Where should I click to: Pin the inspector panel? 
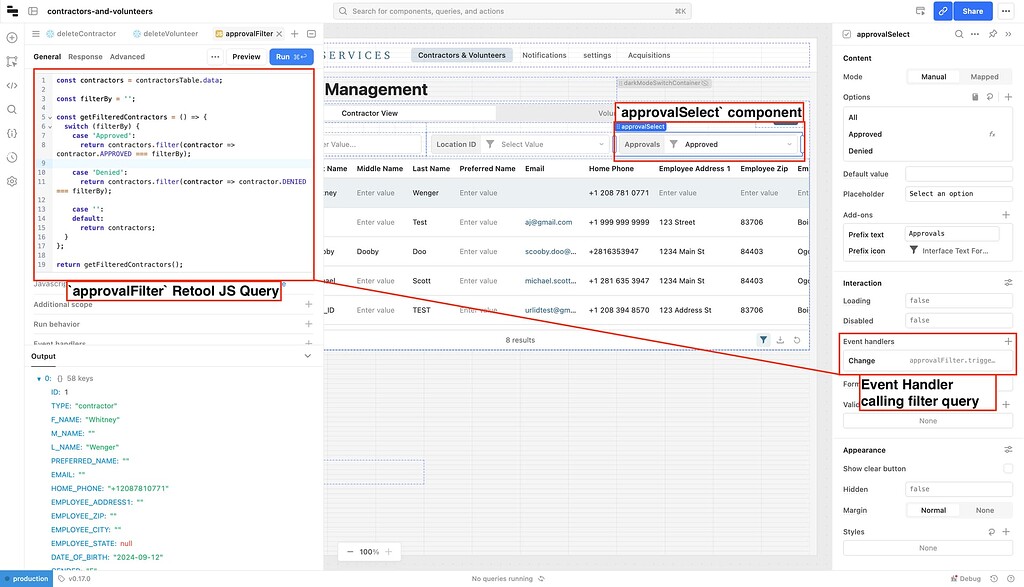click(x=993, y=34)
